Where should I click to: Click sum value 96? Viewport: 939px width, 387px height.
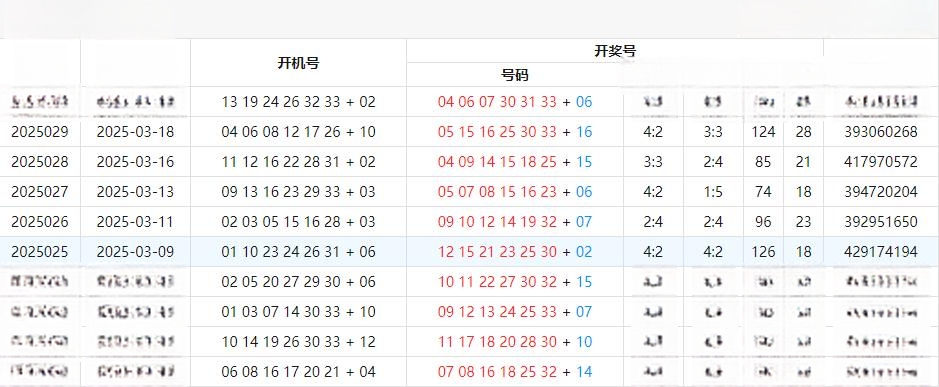tap(764, 222)
